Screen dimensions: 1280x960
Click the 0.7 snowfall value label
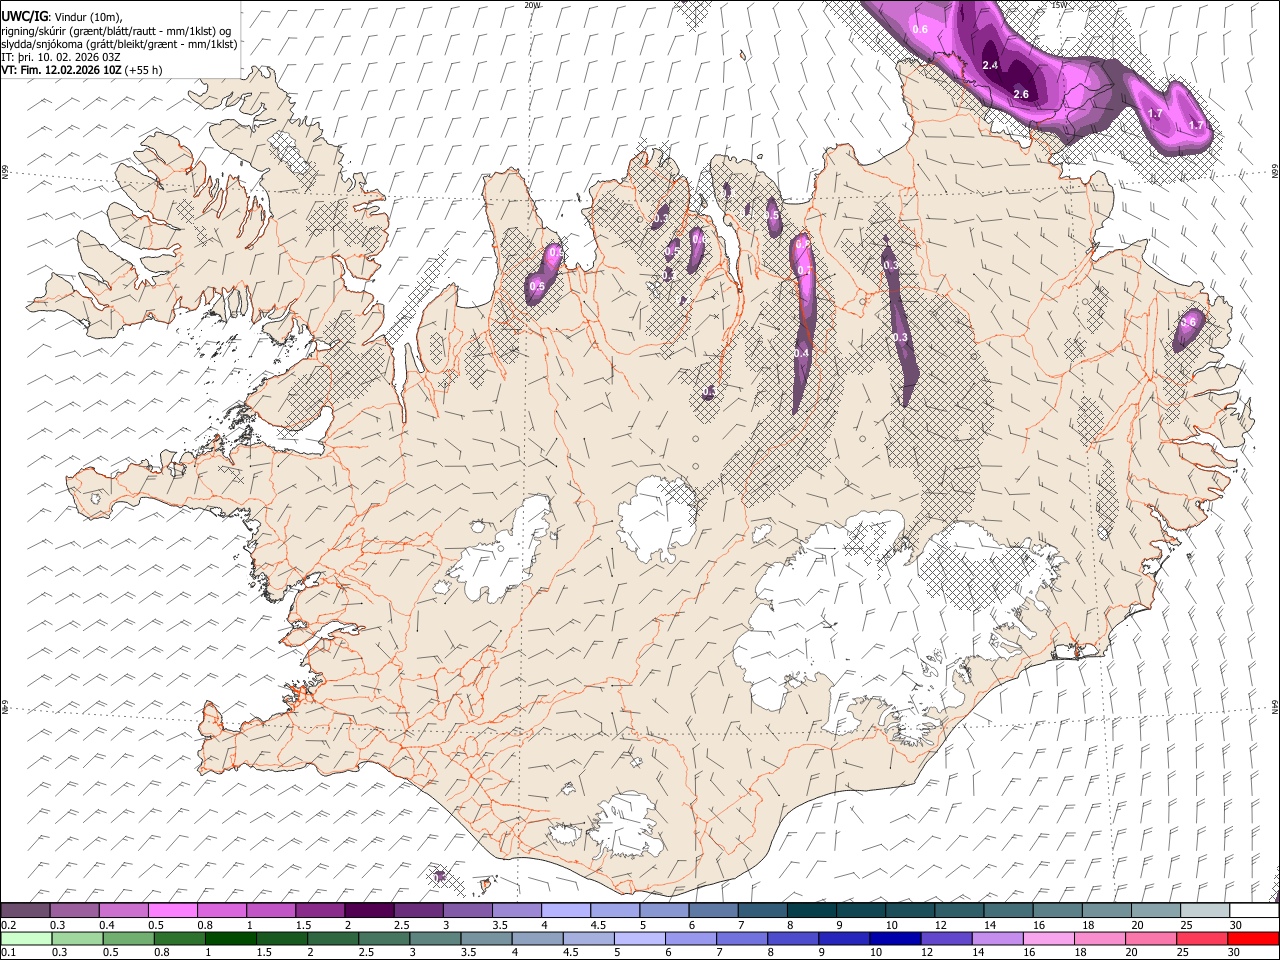[x=803, y=271]
